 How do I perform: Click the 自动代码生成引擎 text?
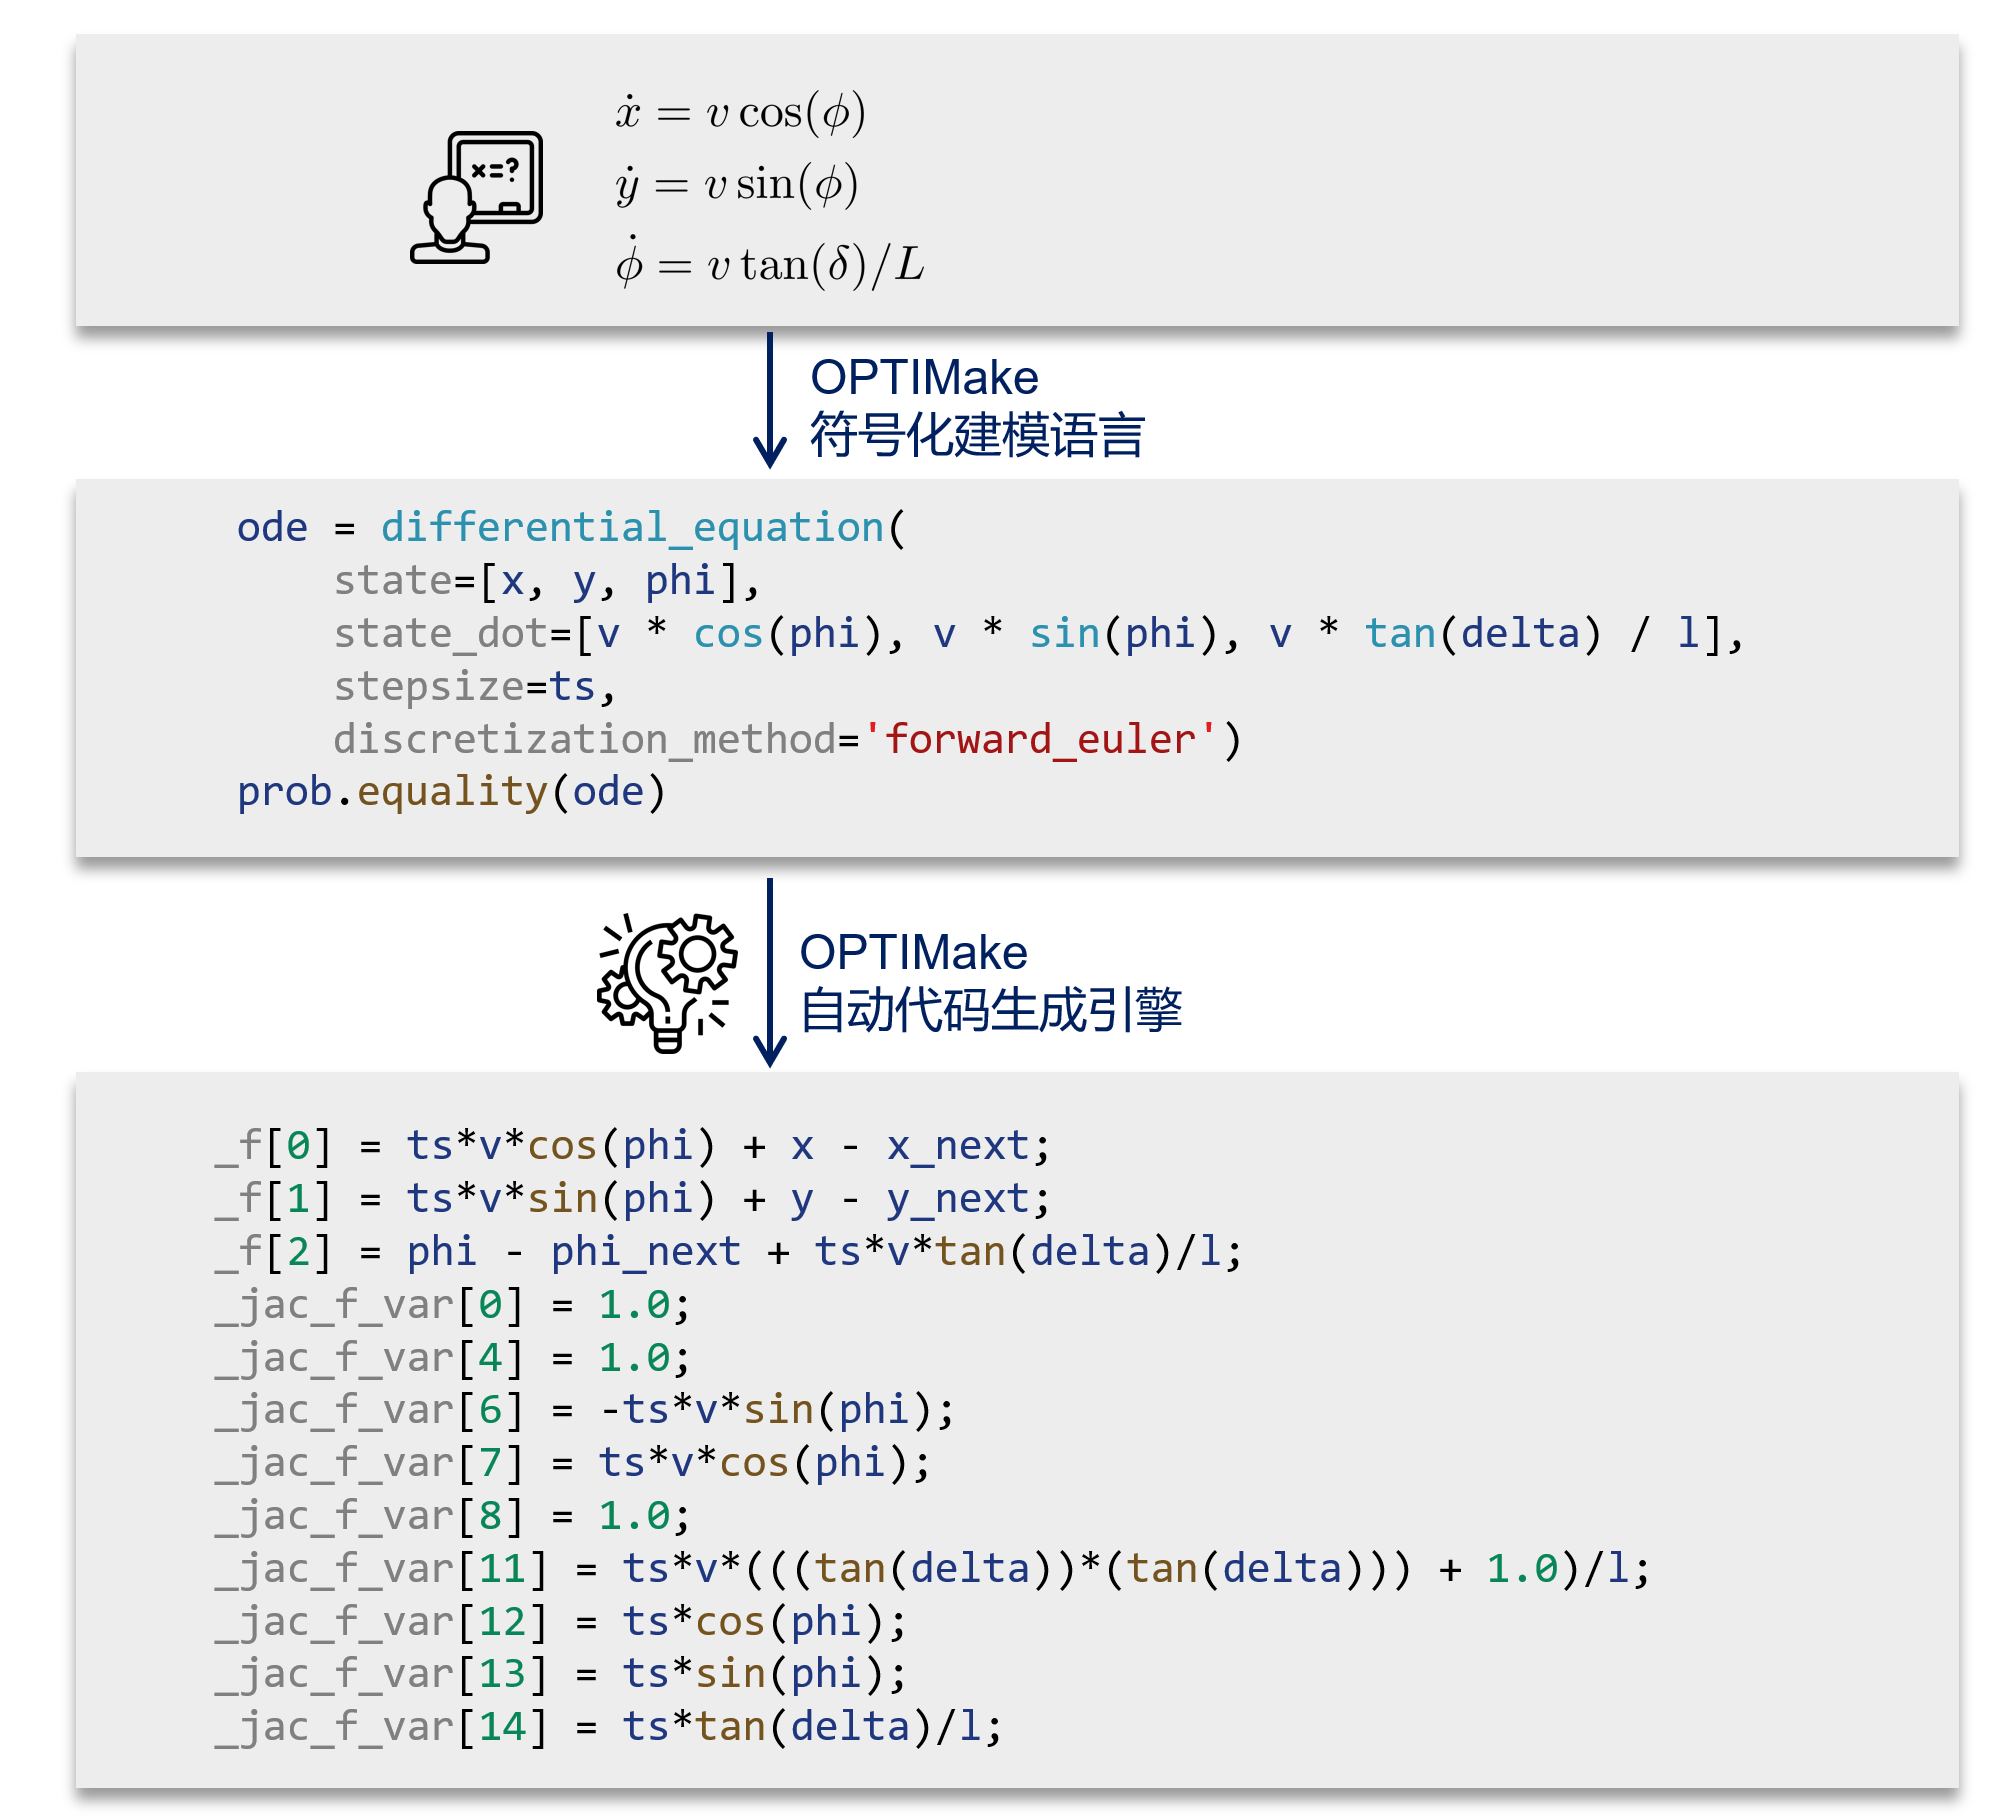click(x=991, y=1009)
